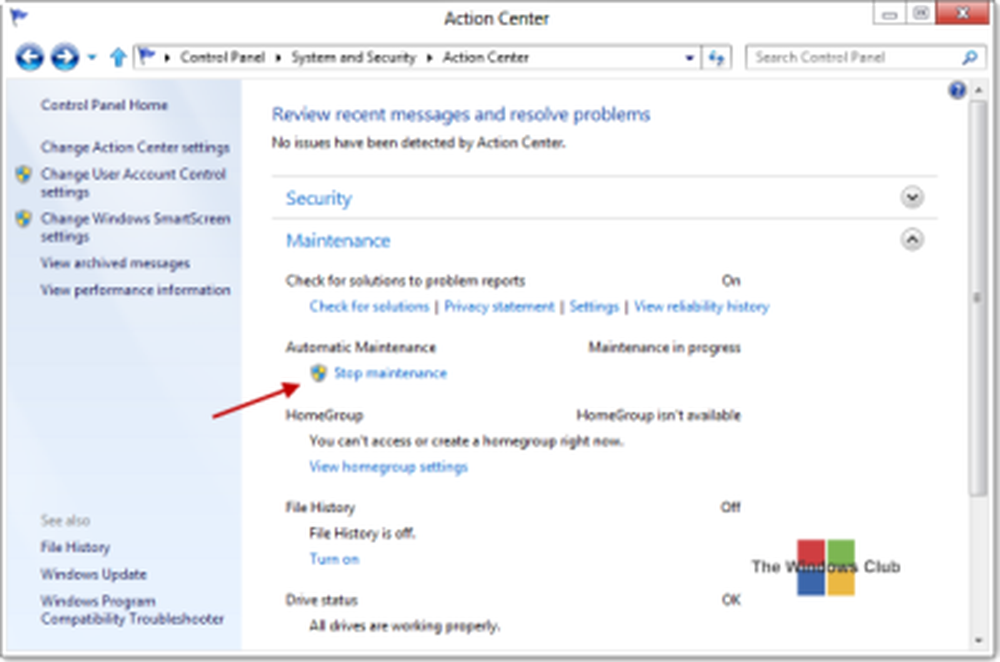Screen dimensions: 1000x662
Task: Click the Forward navigation arrow
Action: tap(64, 58)
